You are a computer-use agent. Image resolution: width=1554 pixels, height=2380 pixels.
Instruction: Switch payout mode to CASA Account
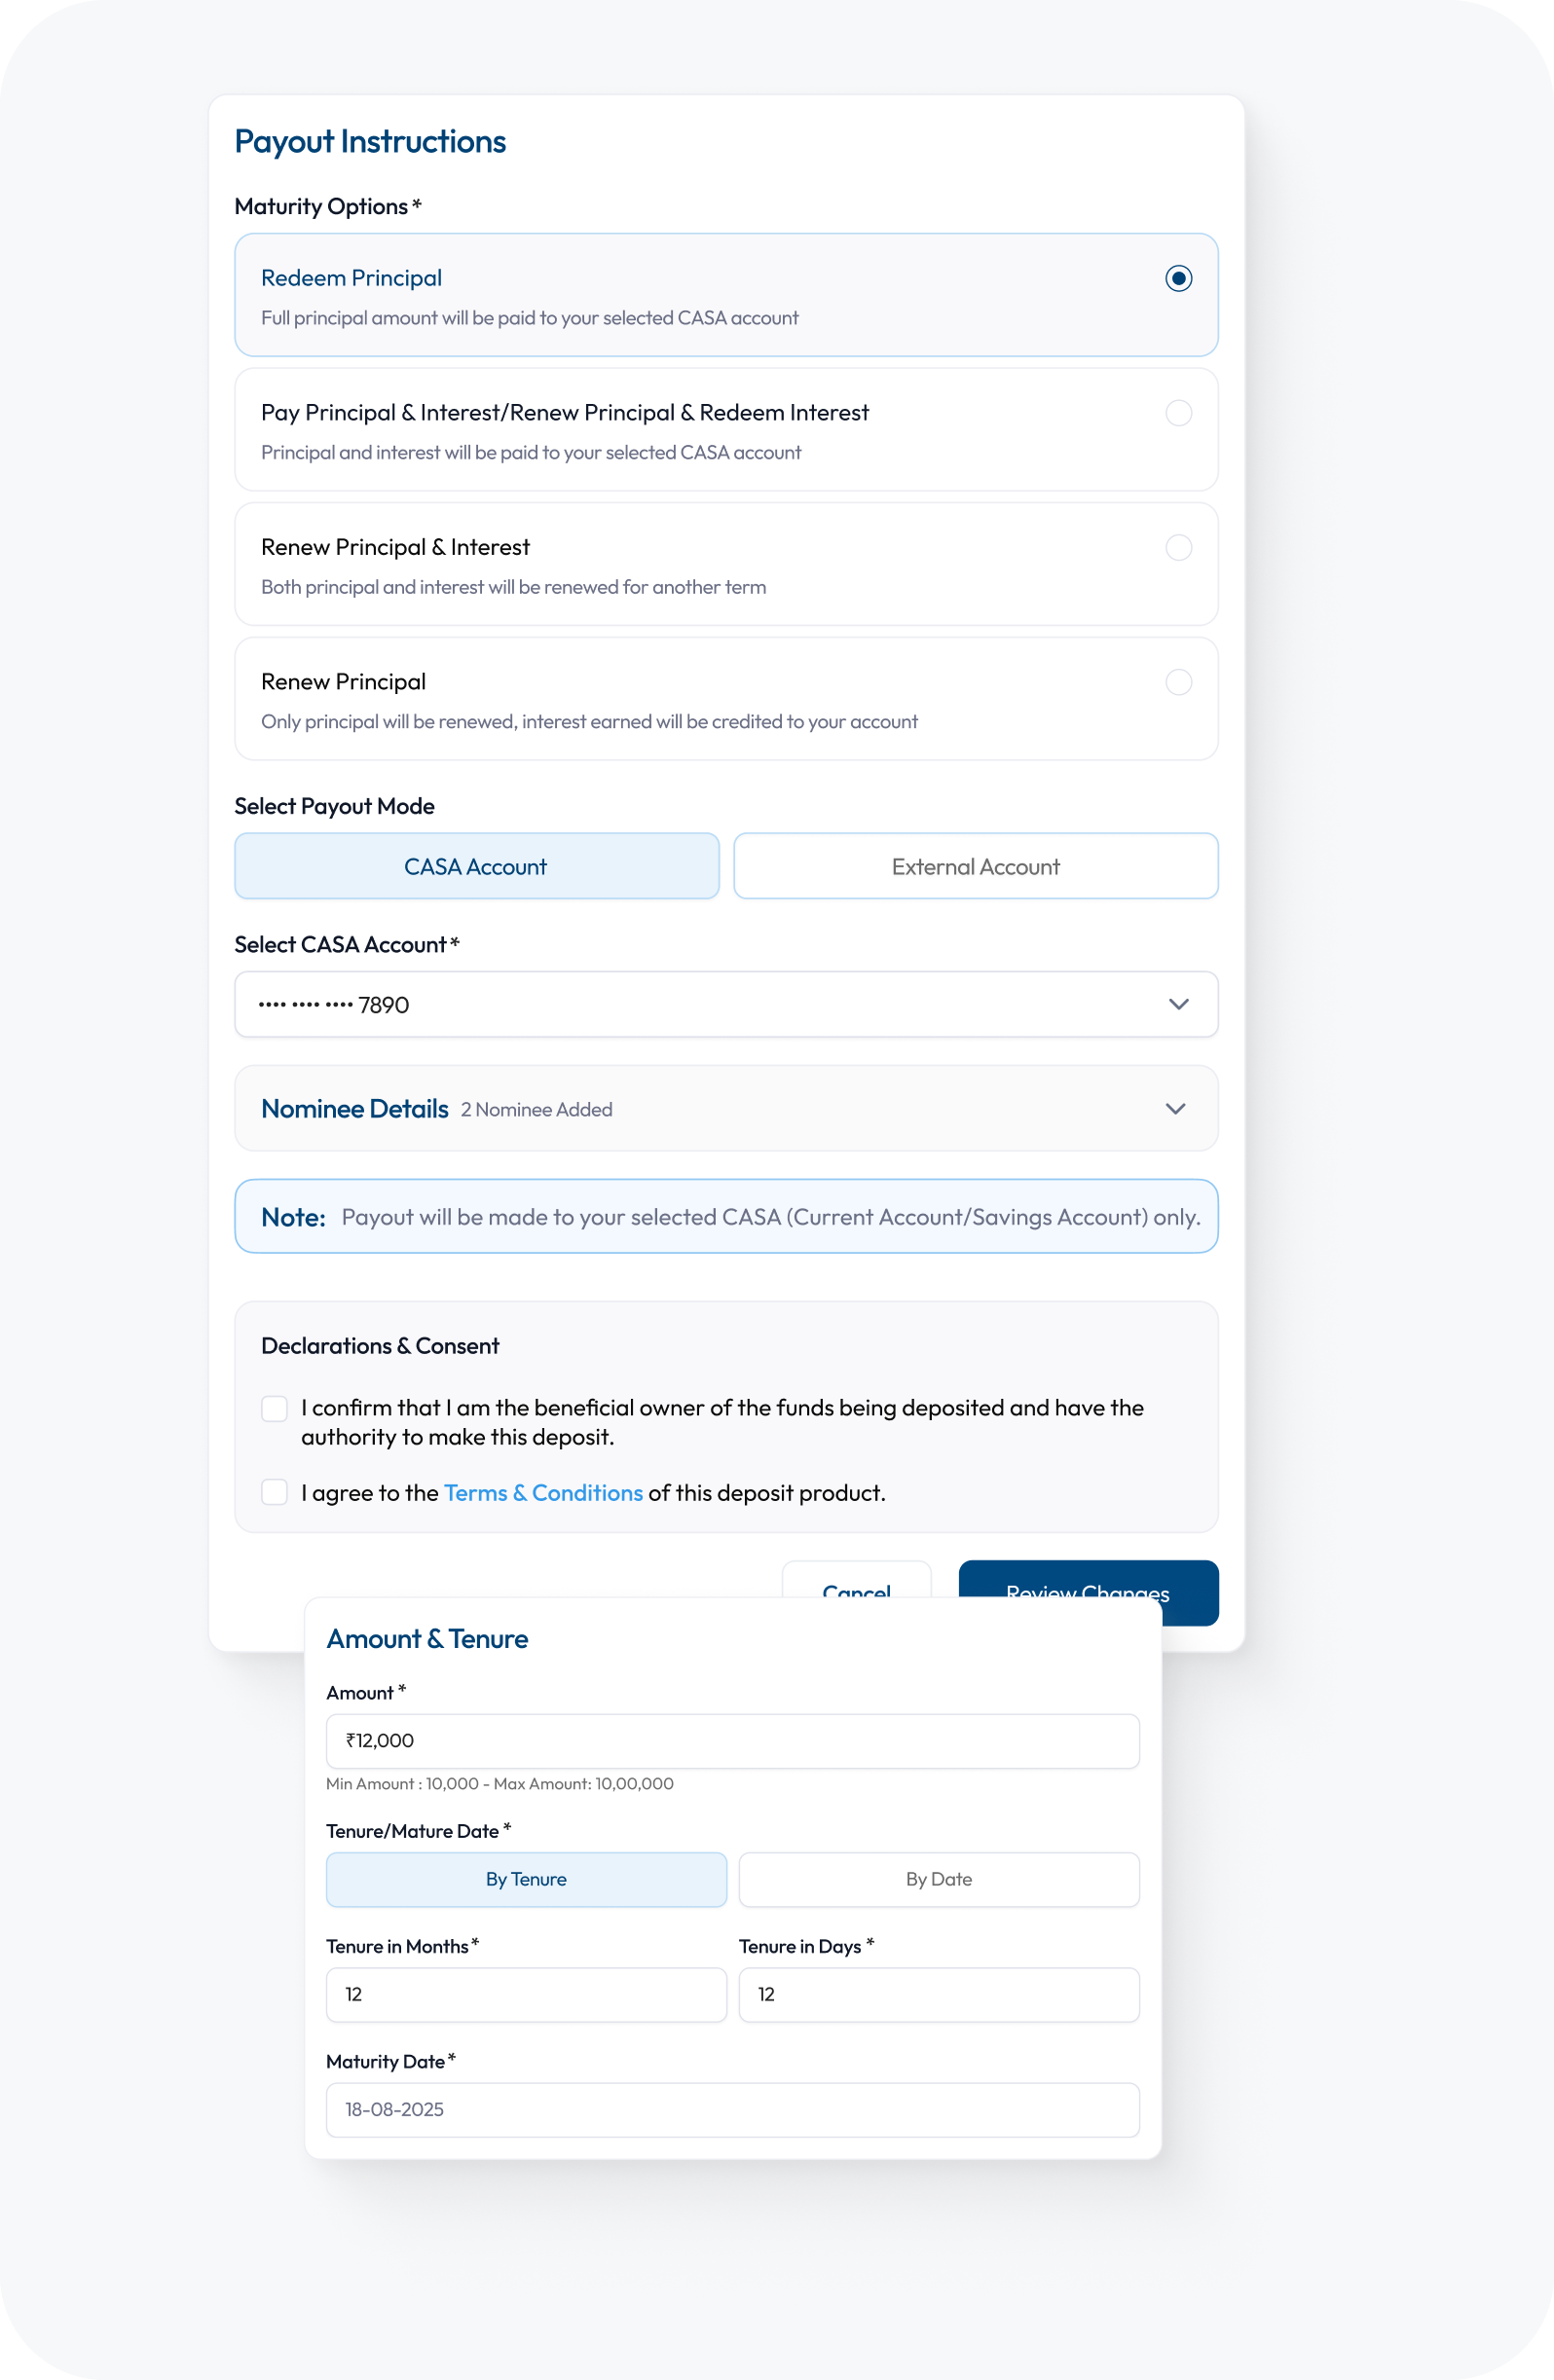pos(476,866)
